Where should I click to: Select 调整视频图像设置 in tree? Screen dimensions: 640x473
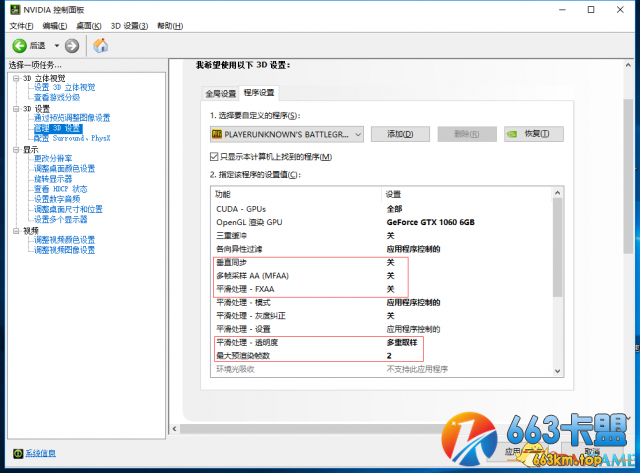[64, 250]
